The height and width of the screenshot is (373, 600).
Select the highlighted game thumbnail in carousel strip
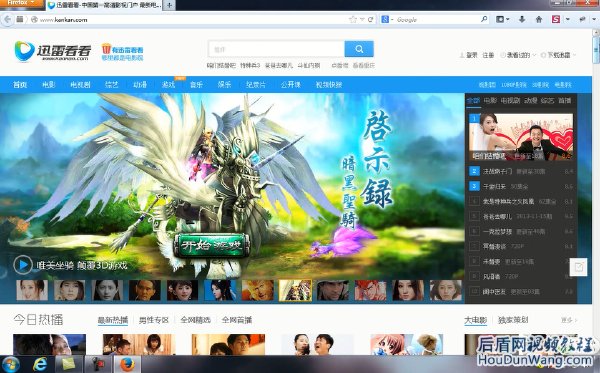click(x=295, y=290)
